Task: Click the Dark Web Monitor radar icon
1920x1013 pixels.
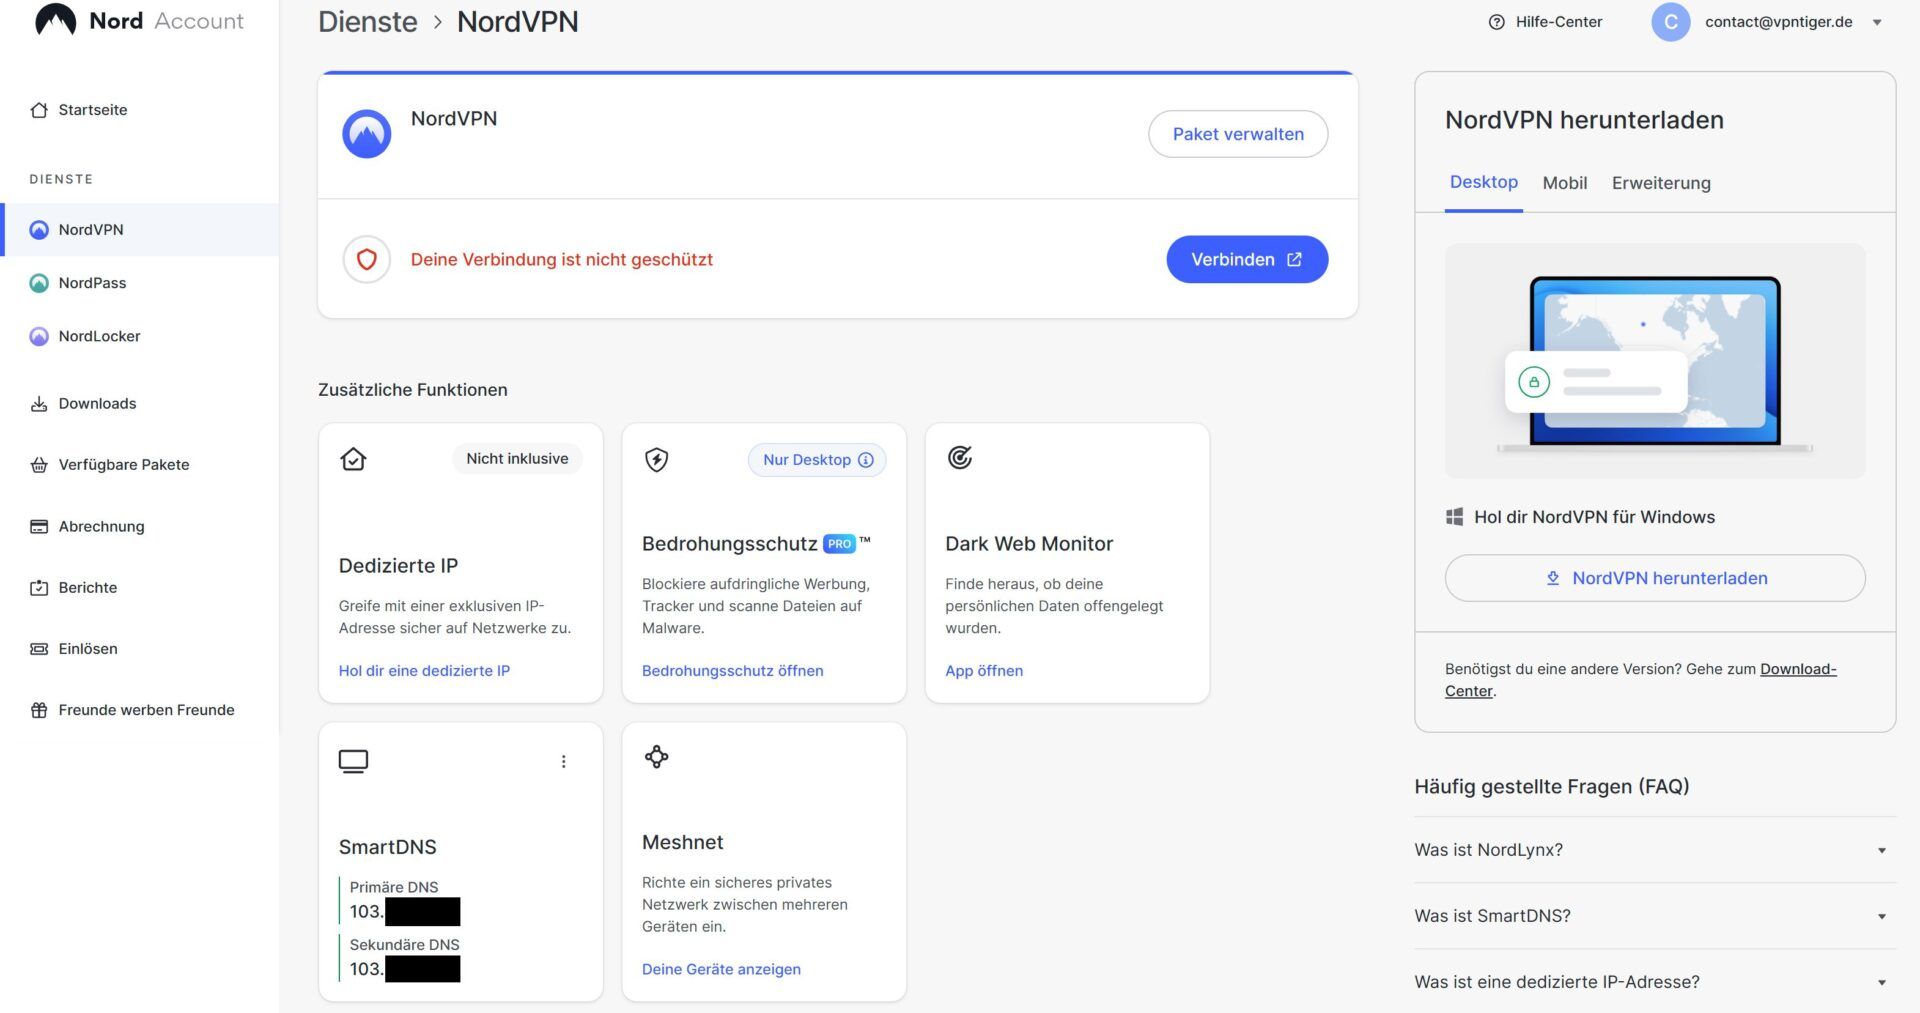Action: [960, 458]
